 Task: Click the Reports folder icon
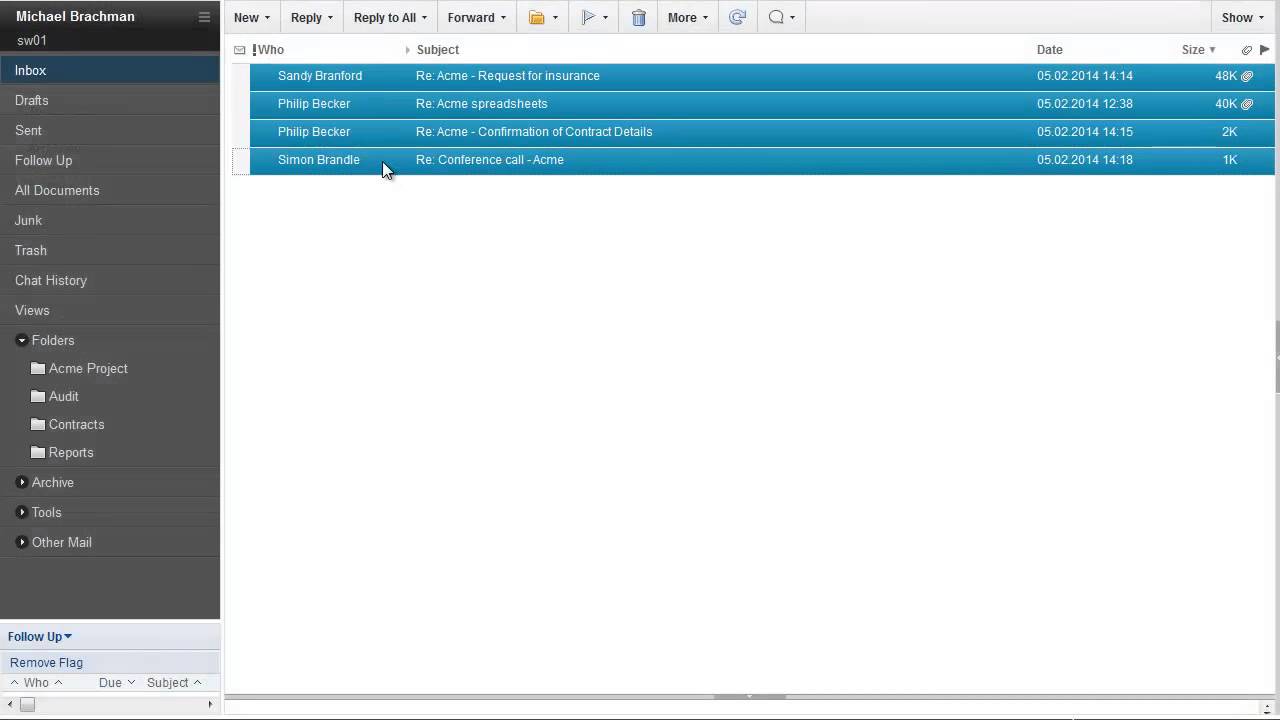pos(38,452)
